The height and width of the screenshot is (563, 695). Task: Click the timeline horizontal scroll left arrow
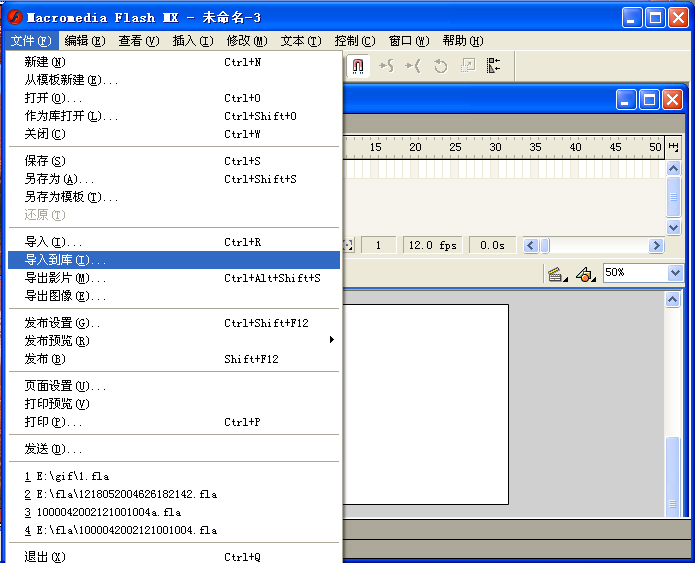530,245
